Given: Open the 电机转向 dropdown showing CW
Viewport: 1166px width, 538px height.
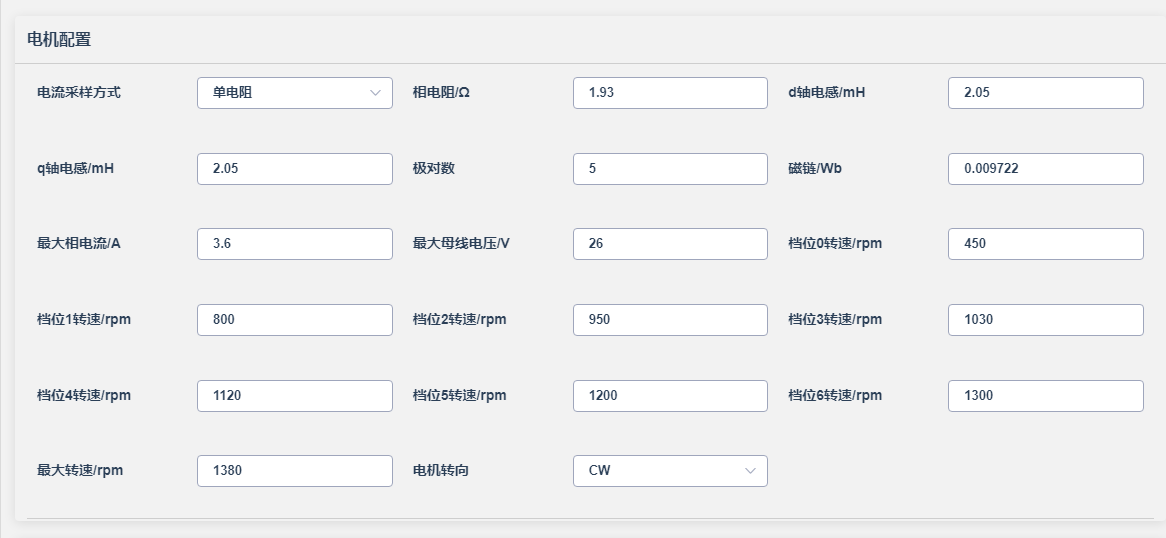Looking at the screenshot, I should click(670, 471).
